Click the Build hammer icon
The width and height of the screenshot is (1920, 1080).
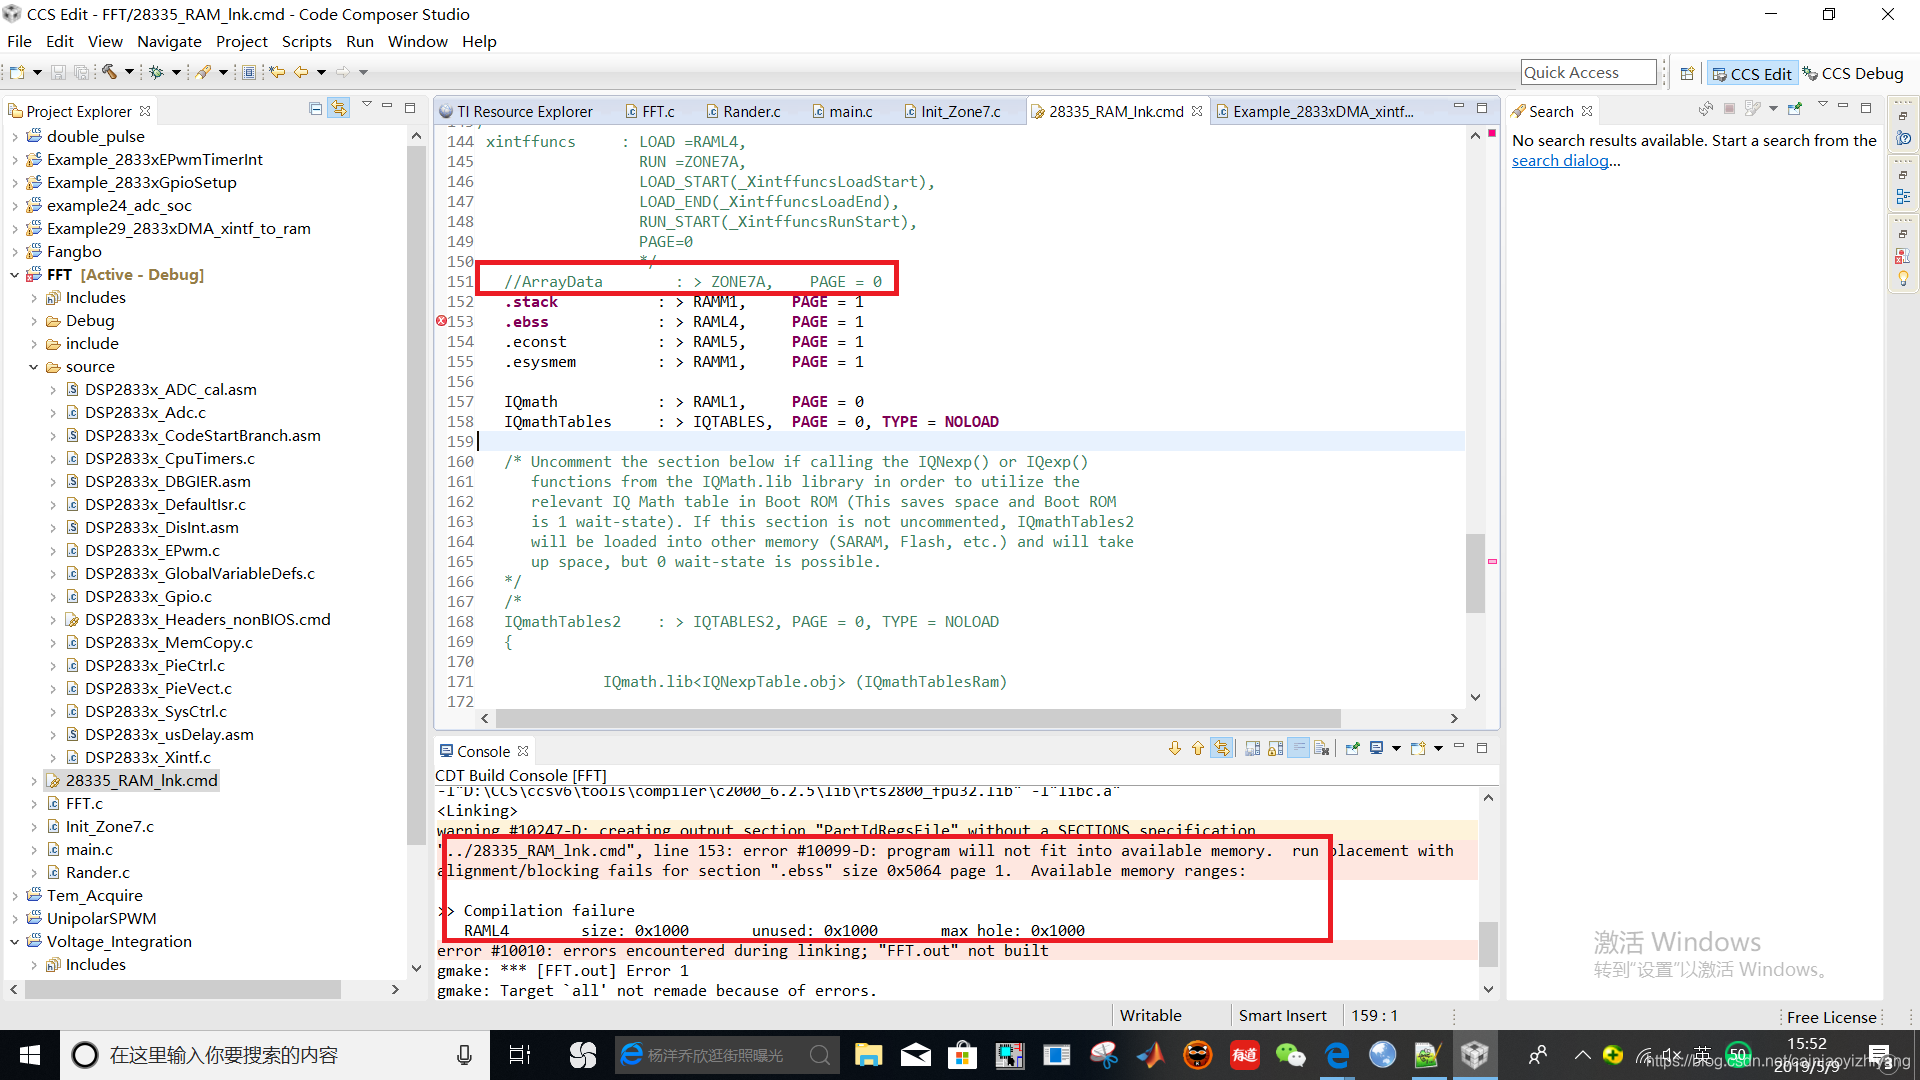[108, 72]
